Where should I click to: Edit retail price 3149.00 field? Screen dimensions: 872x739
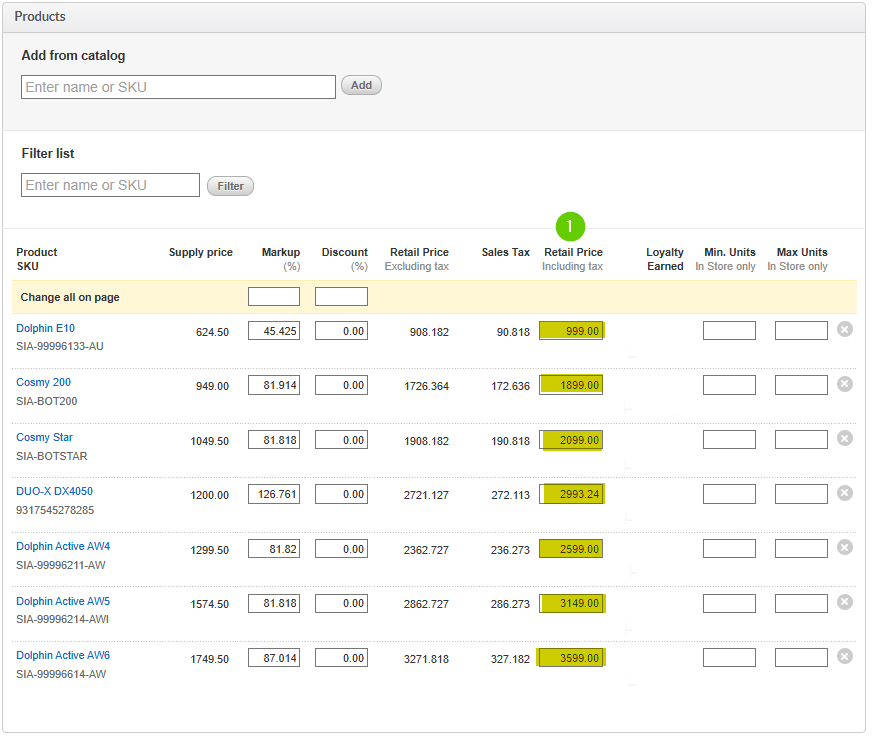click(x=571, y=603)
